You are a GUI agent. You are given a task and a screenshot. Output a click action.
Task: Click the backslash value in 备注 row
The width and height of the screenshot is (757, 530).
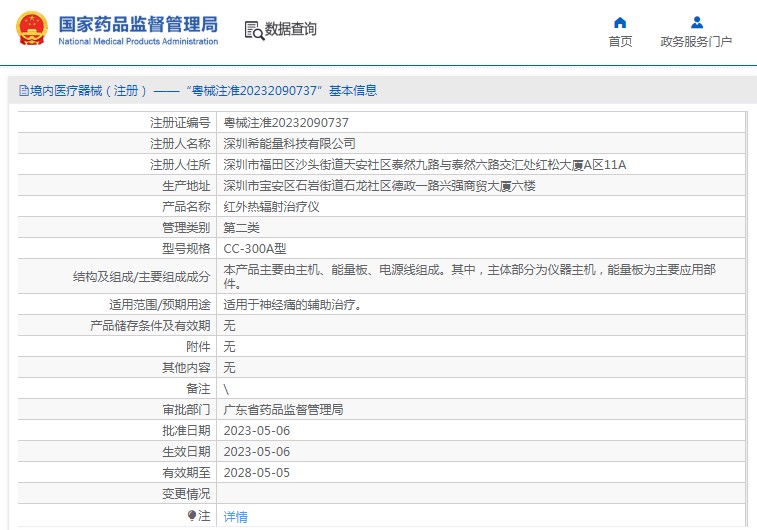(x=226, y=389)
